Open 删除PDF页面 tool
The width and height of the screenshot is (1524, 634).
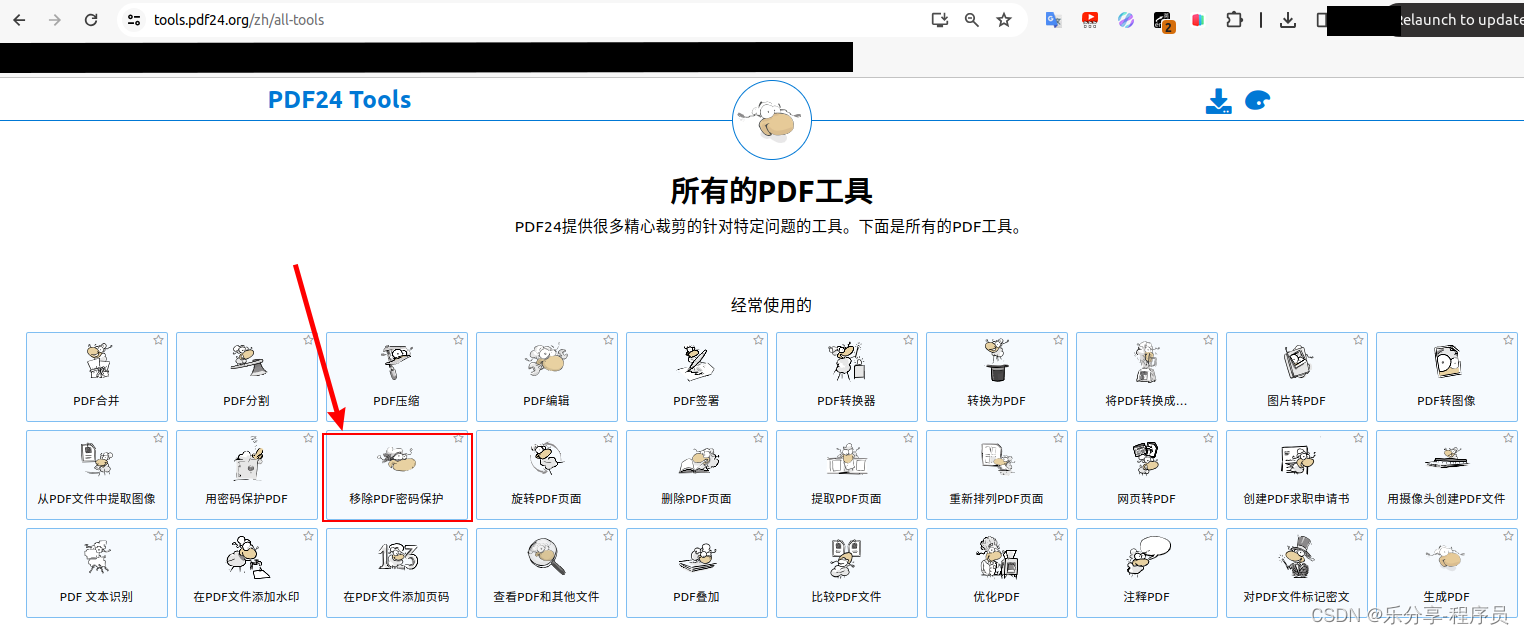click(696, 475)
